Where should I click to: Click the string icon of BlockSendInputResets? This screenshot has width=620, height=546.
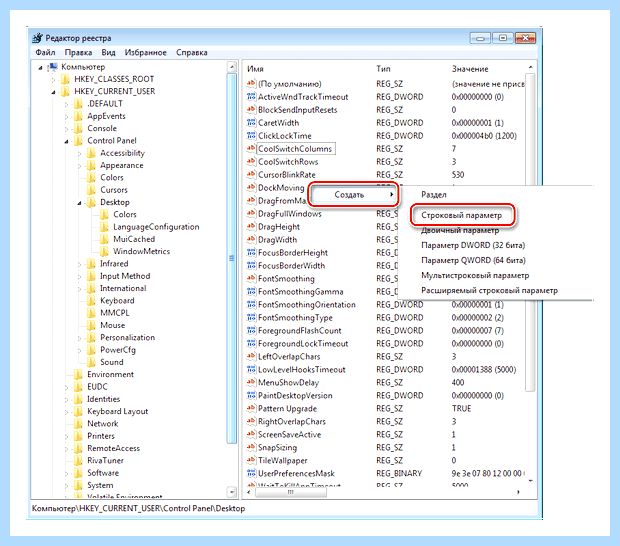pyautogui.click(x=251, y=110)
